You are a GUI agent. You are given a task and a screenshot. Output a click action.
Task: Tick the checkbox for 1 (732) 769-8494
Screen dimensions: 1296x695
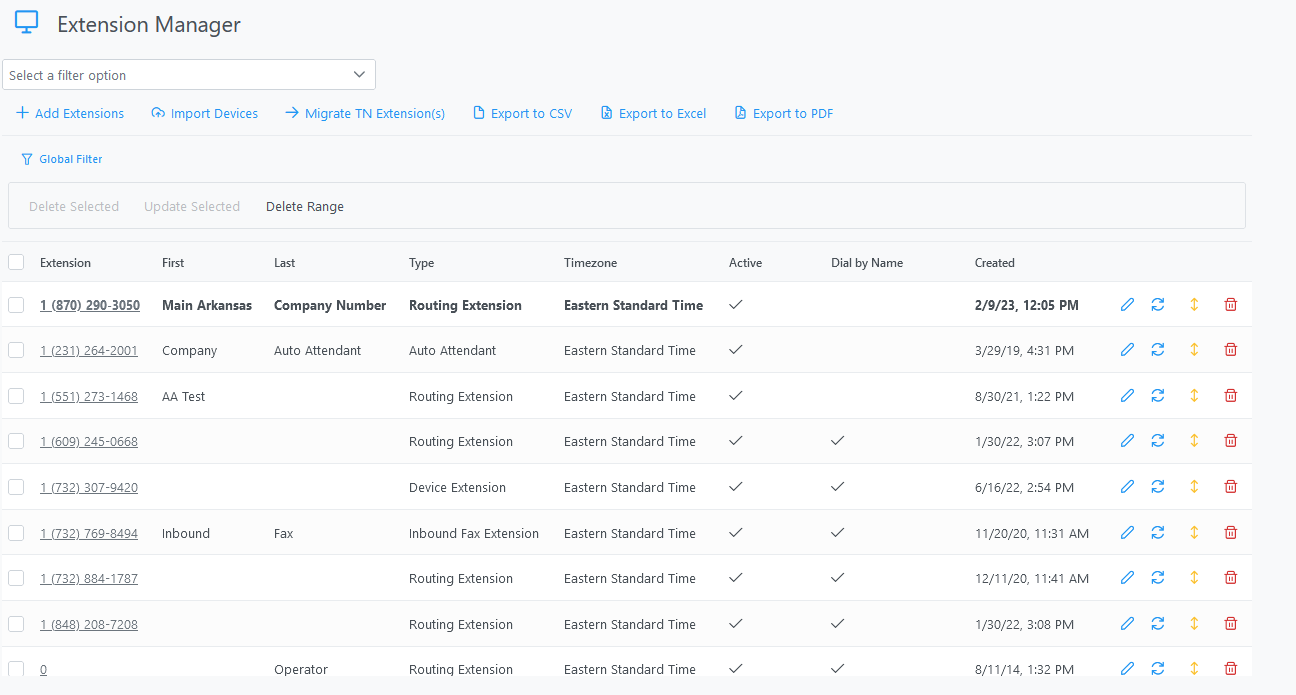click(x=16, y=533)
